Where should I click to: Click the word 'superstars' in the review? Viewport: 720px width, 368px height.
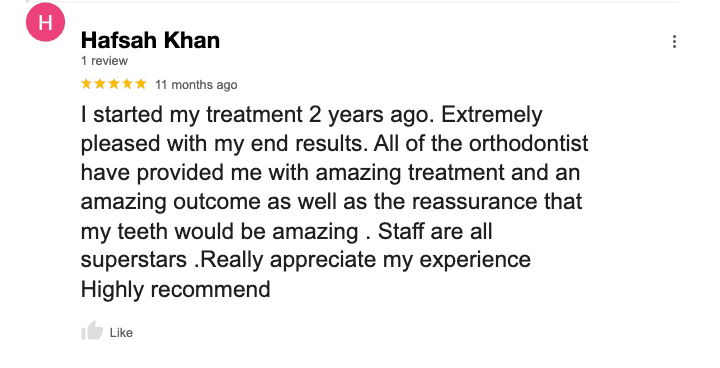click(134, 260)
